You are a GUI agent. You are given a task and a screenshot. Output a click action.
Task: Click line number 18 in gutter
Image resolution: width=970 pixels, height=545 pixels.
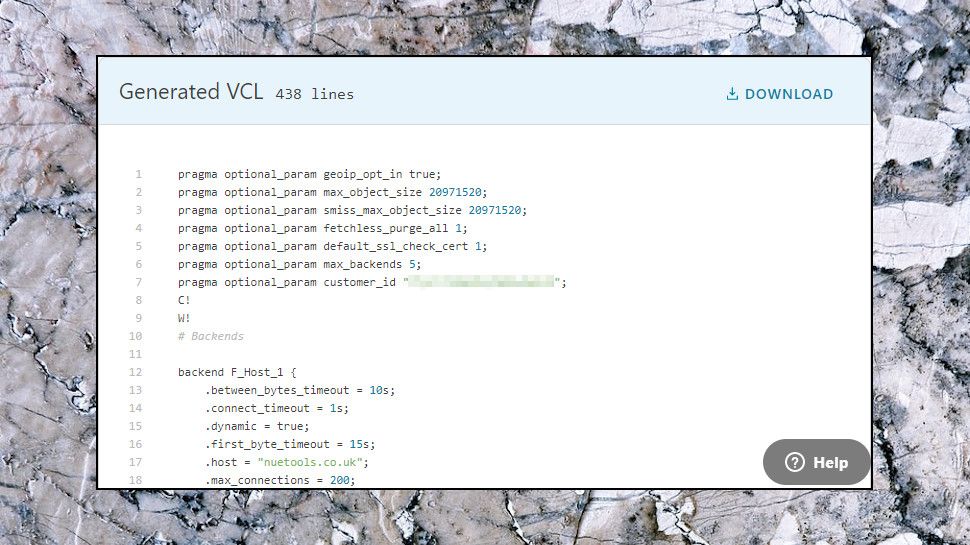[136, 480]
